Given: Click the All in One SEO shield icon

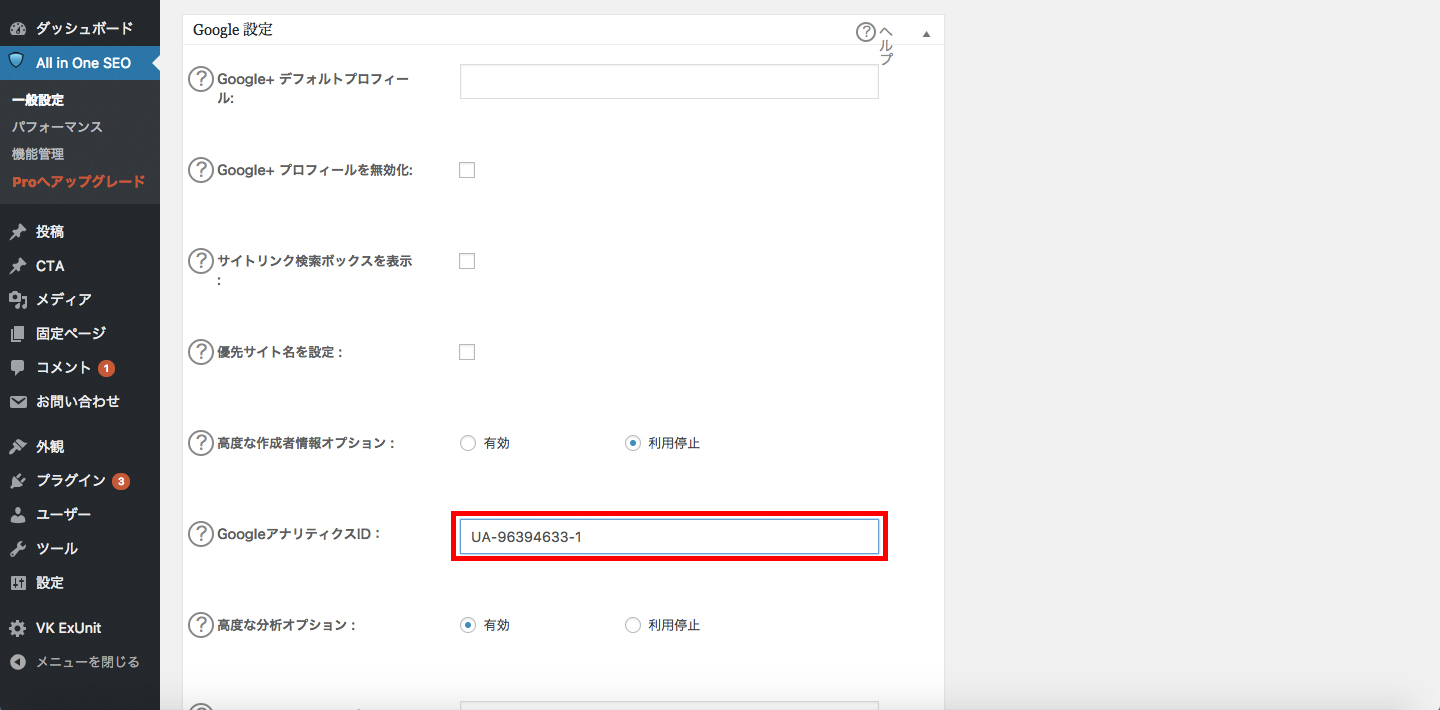Looking at the screenshot, I should click(x=17, y=62).
